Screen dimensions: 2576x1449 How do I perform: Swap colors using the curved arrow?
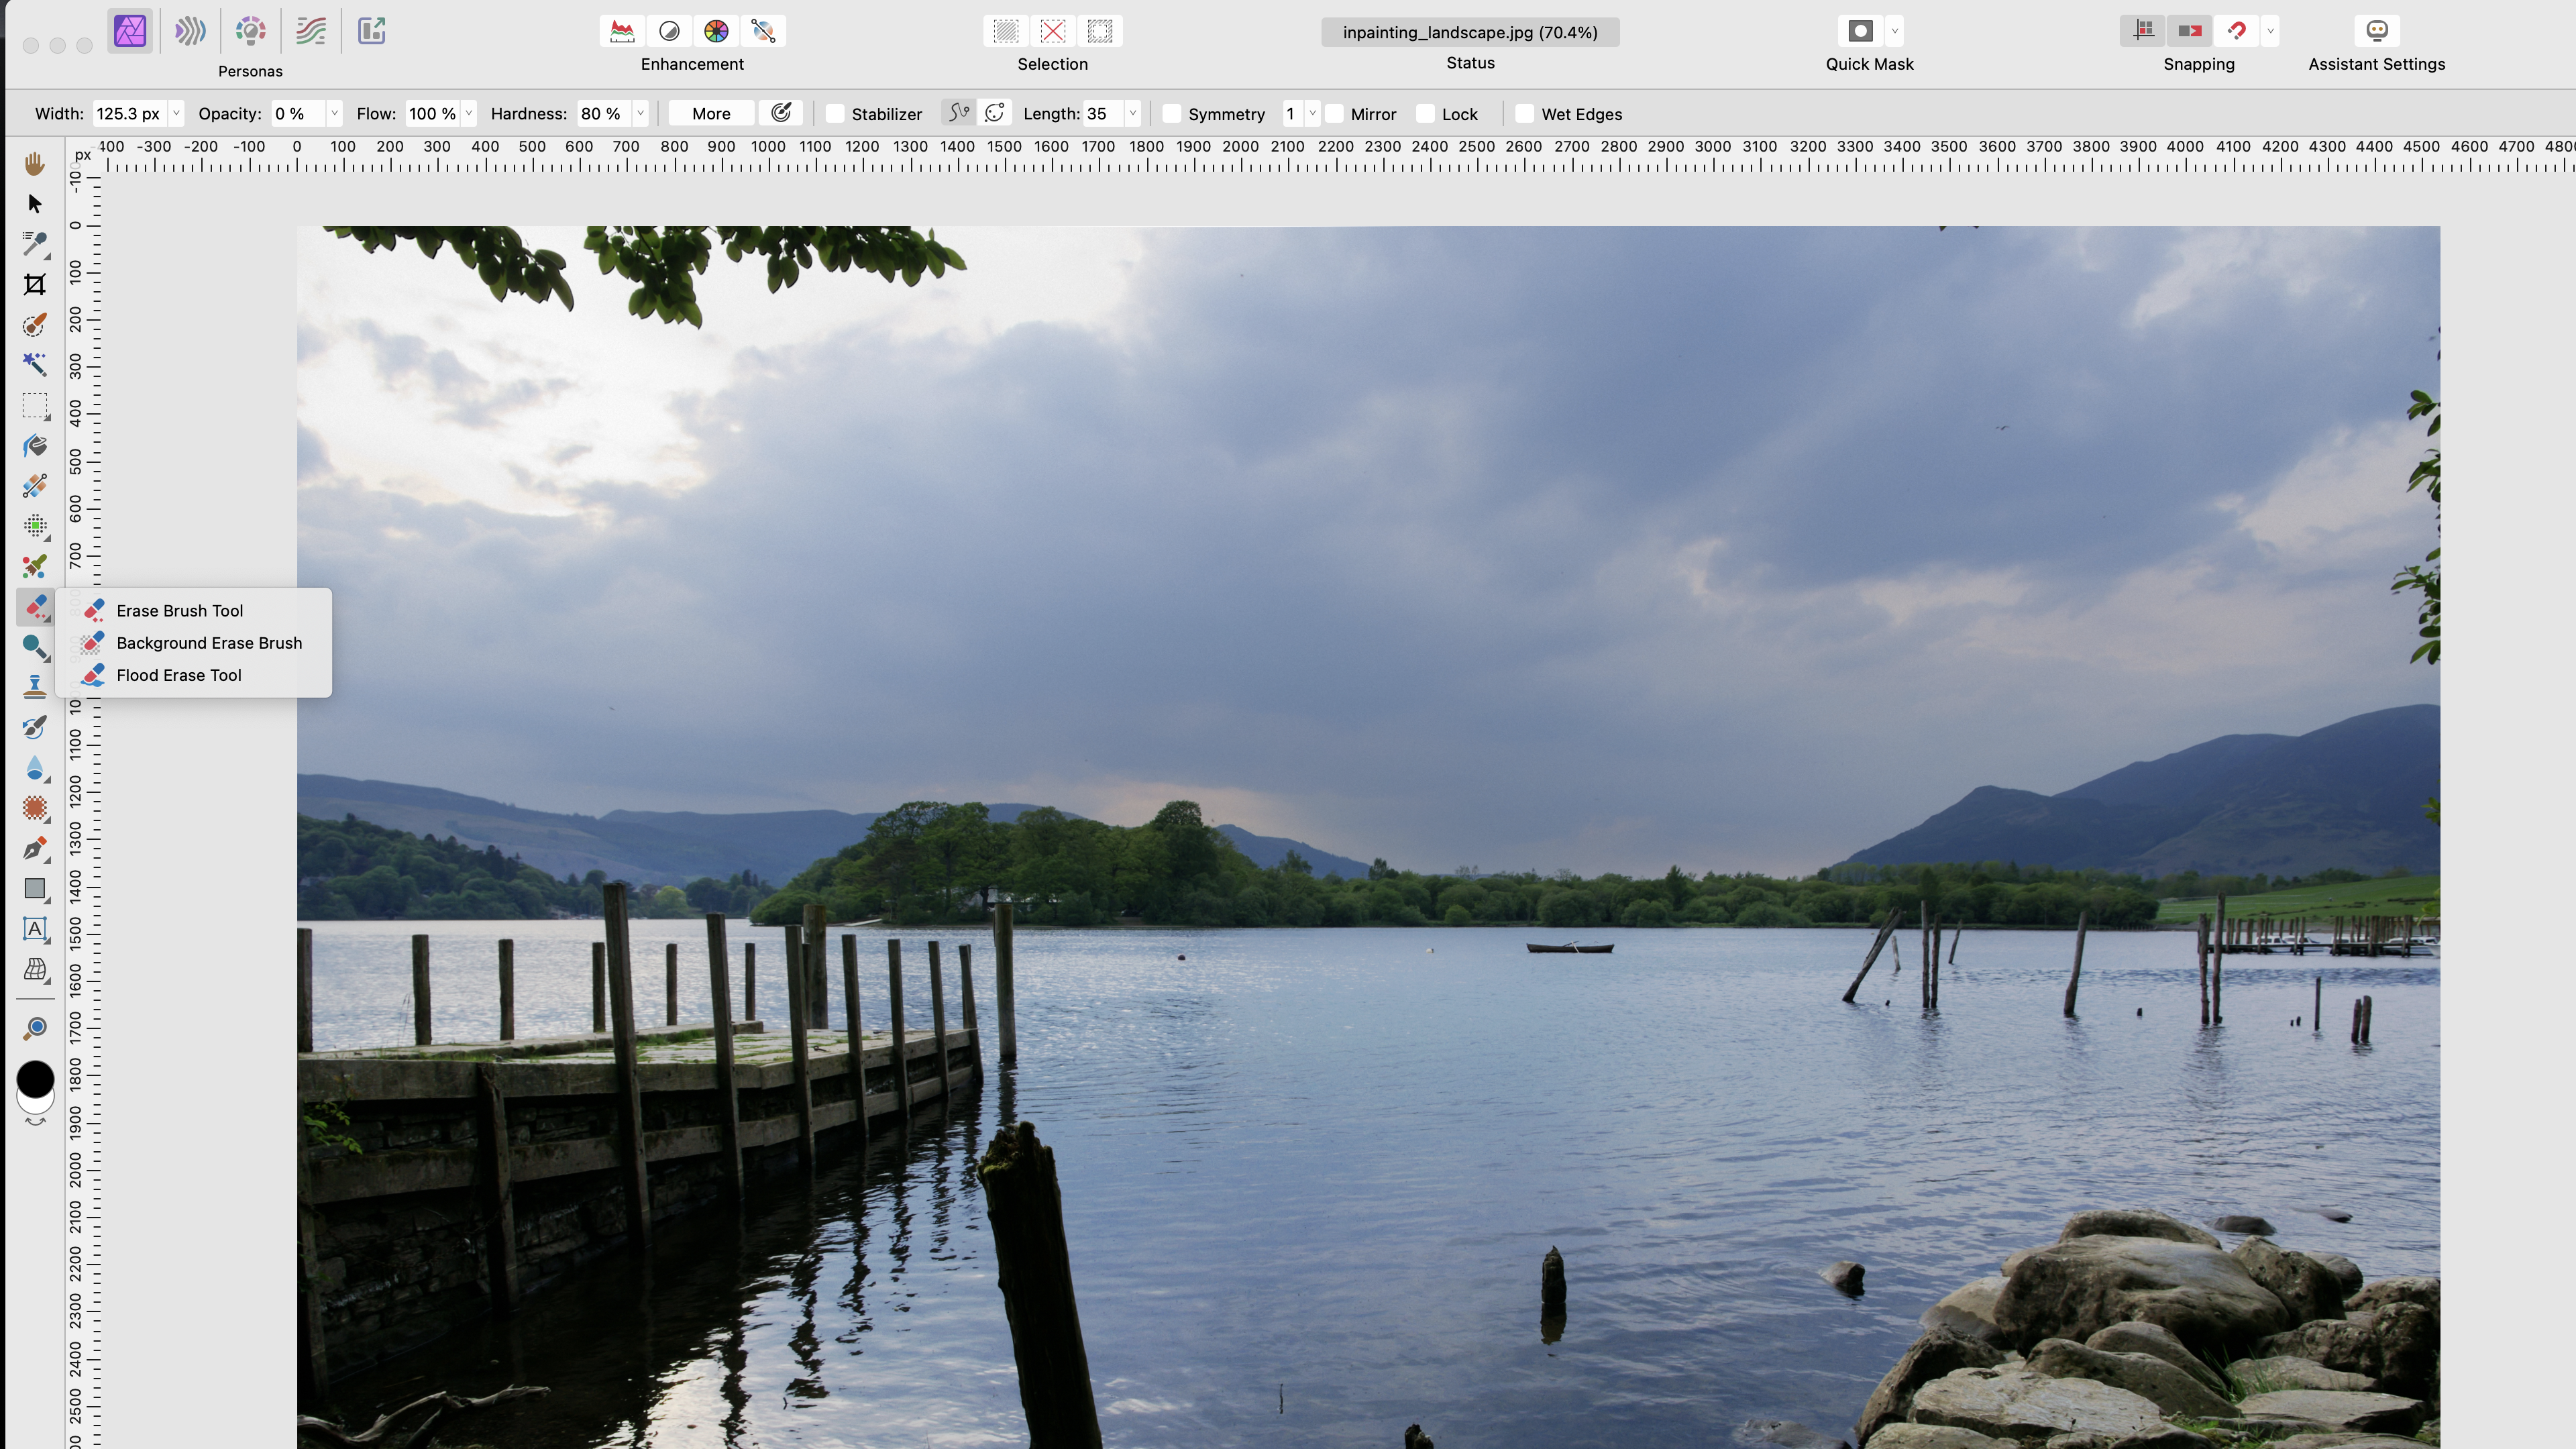(35, 1123)
